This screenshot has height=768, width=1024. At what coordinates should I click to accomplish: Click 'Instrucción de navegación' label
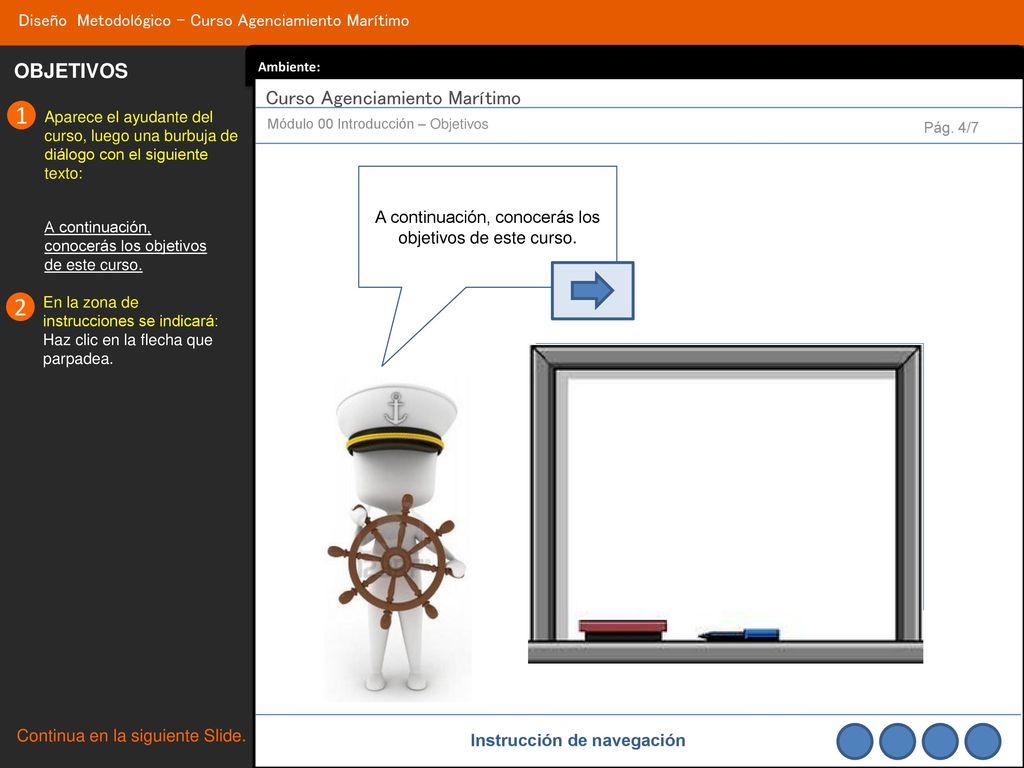tap(578, 740)
